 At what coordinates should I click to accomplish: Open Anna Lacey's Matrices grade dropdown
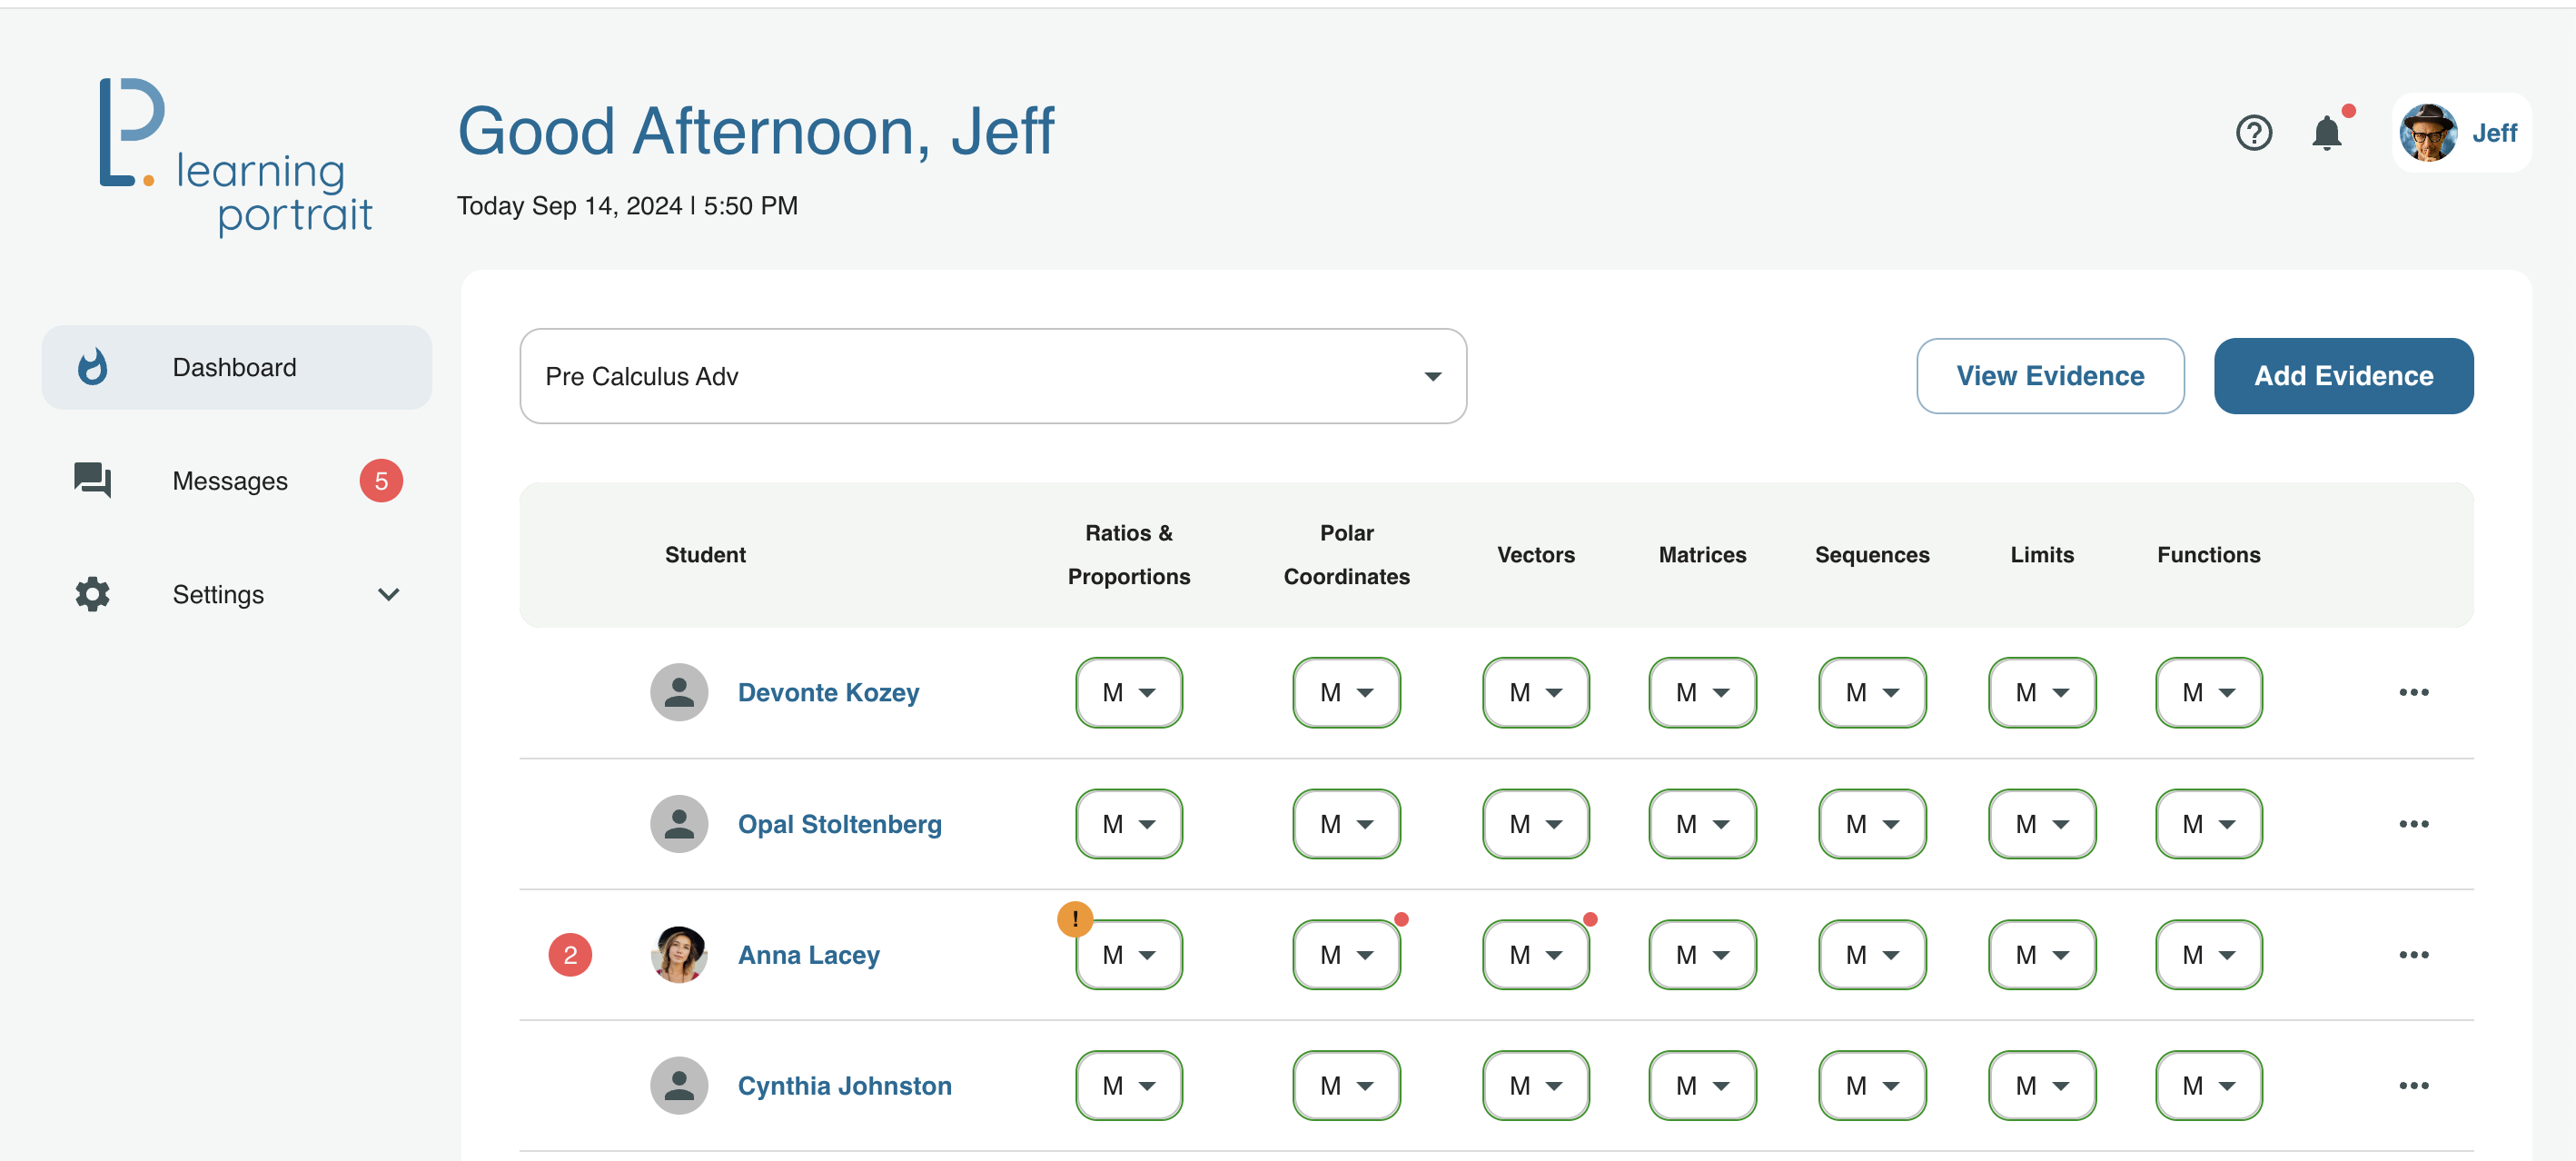pyautogui.click(x=1702, y=955)
